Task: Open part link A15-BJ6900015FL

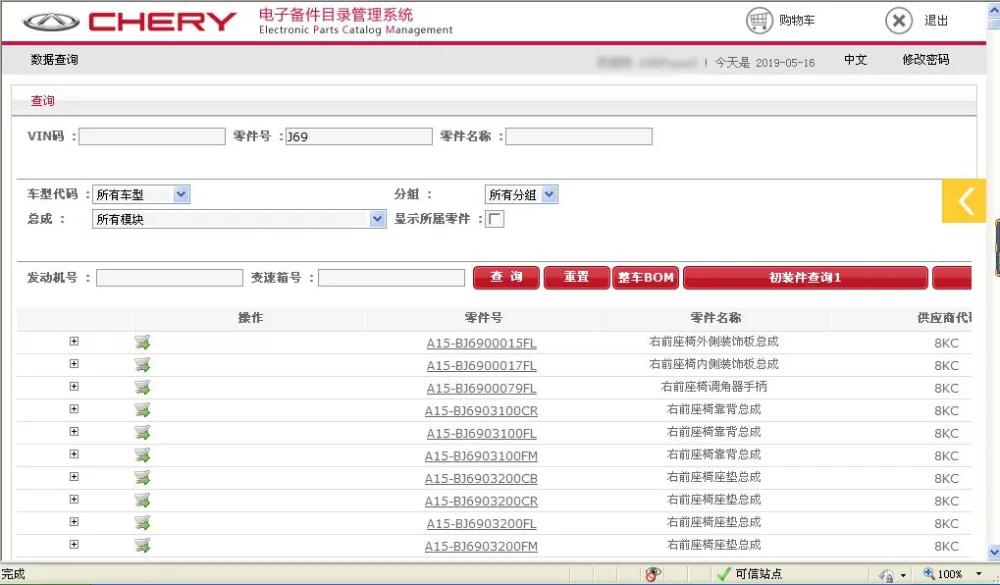Action: pyautogui.click(x=482, y=343)
